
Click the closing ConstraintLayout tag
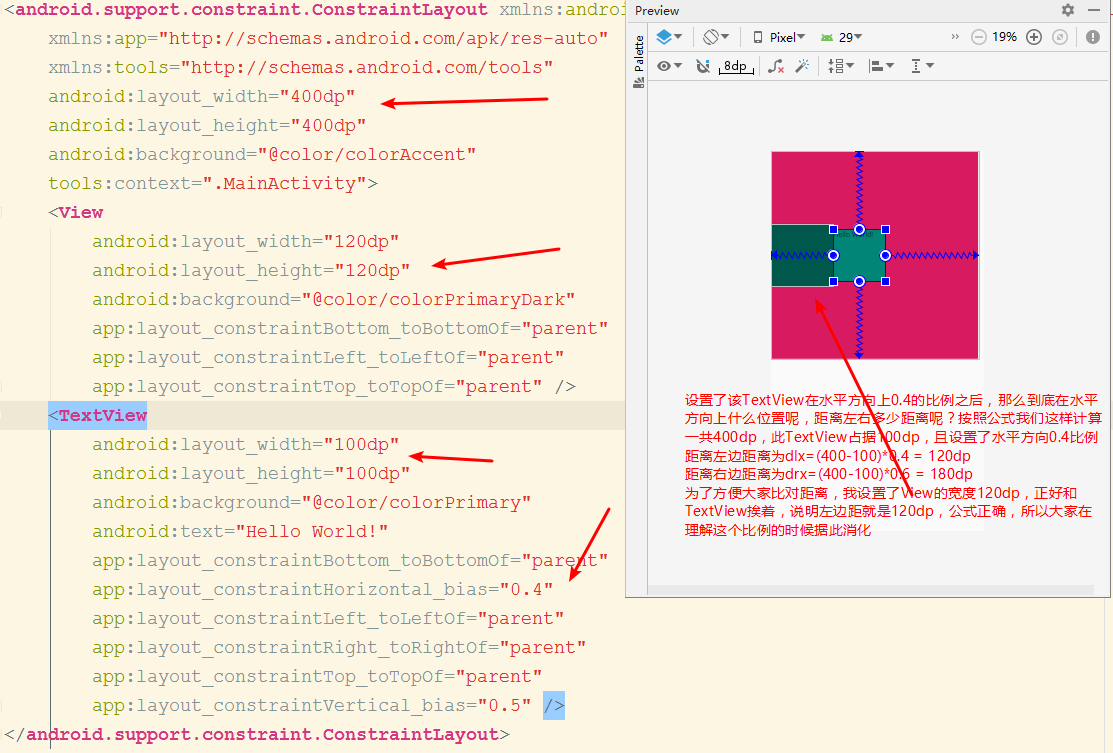coord(257,735)
